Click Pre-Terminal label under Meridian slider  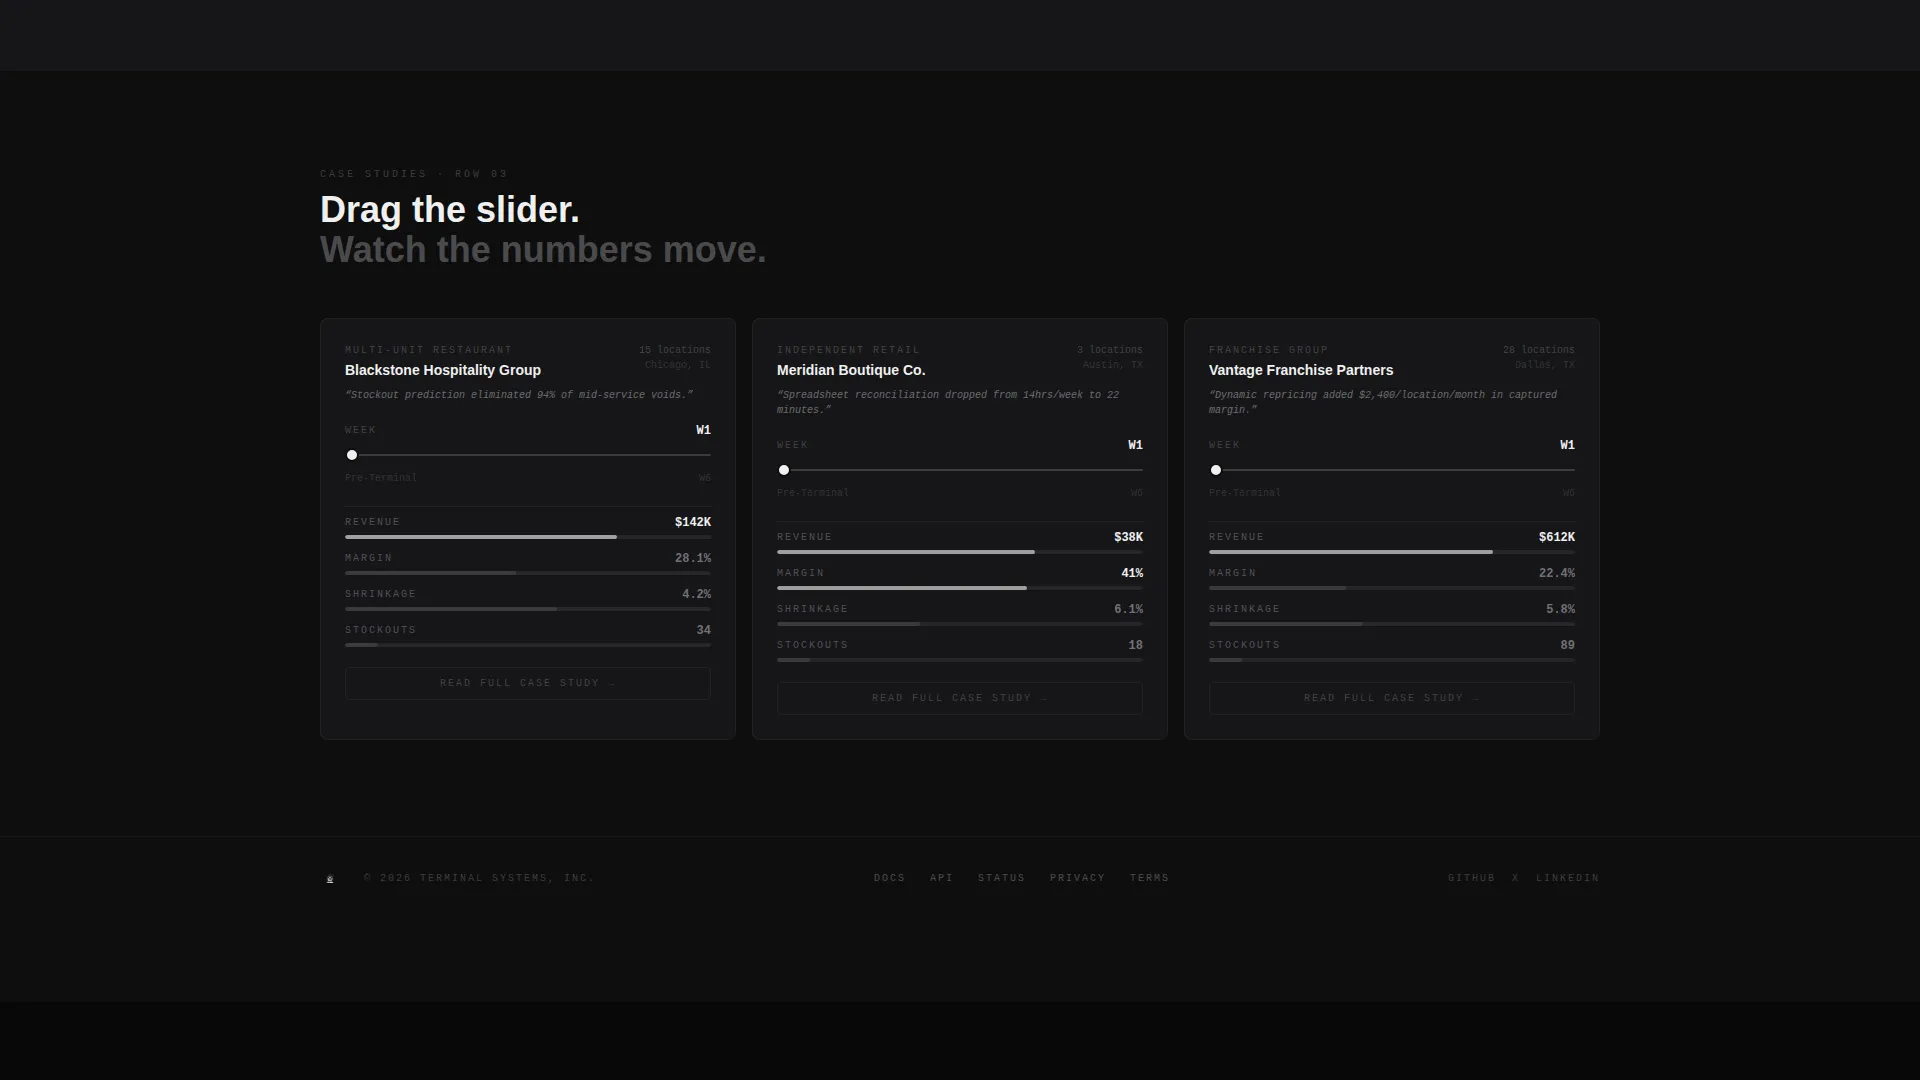(x=813, y=493)
